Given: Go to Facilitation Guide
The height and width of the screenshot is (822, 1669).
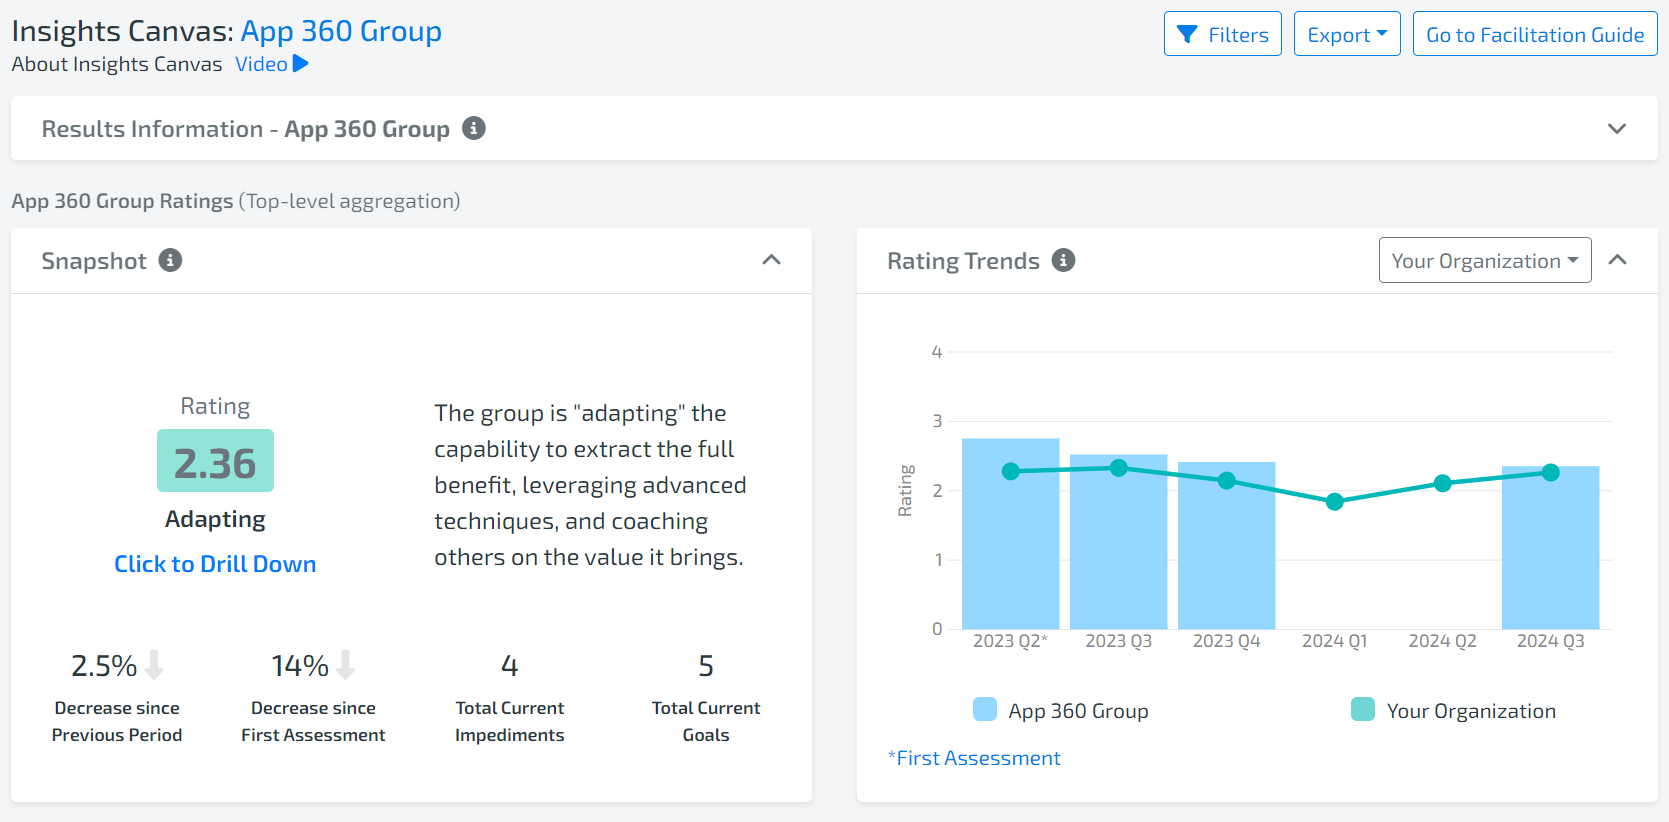Looking at the screenshot, I should click(x=1535, y=34).
